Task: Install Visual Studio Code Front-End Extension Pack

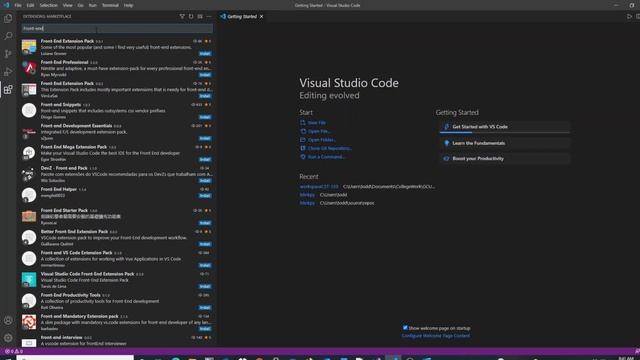Action: (205, 287)
